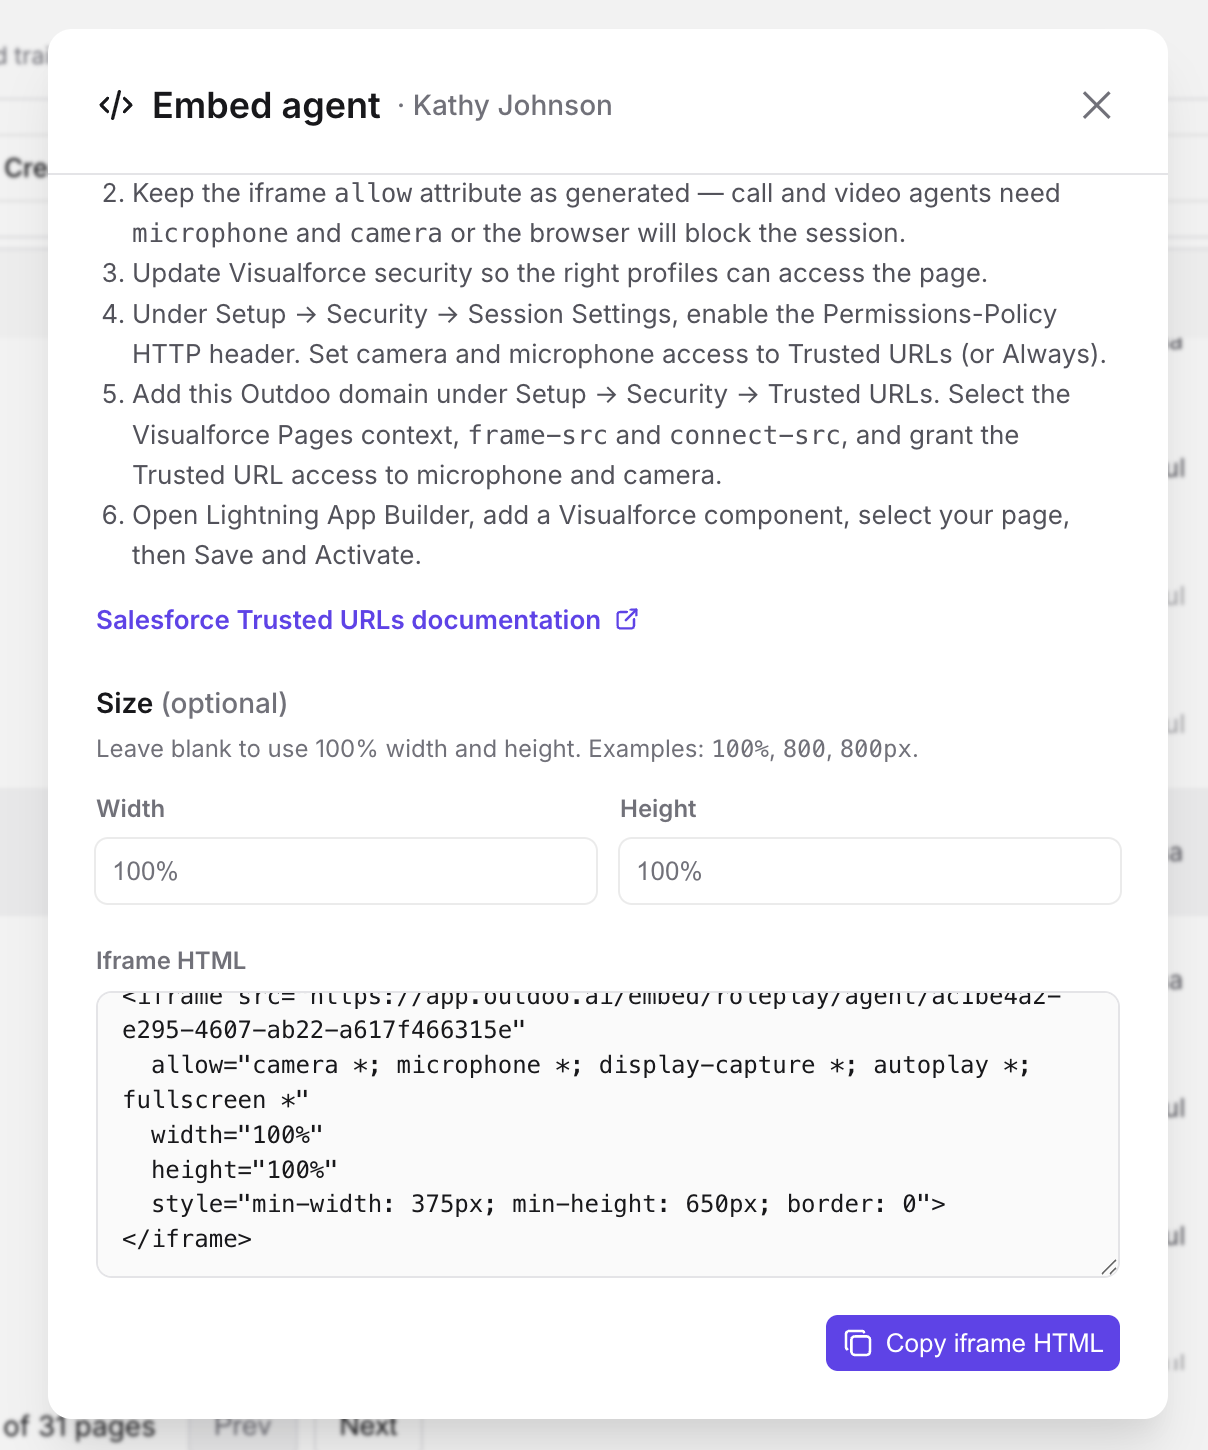
Task: Go to the Prev page behind dialog
Action: click(x=242, y=1427)
